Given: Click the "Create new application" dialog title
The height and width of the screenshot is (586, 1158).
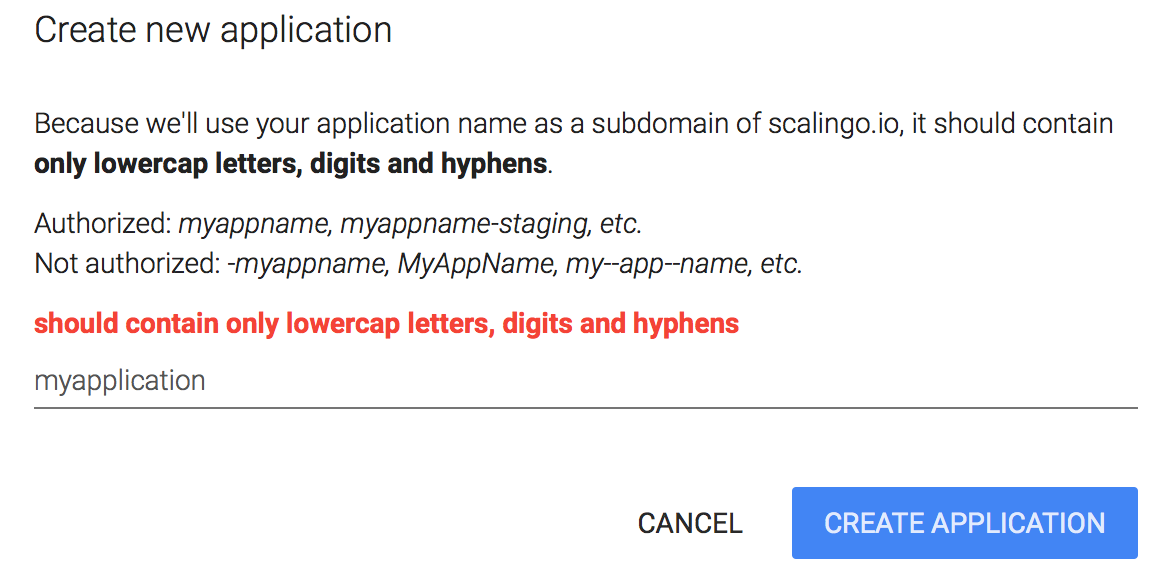Looking at the screenshot, I should [x=213, y=30].
